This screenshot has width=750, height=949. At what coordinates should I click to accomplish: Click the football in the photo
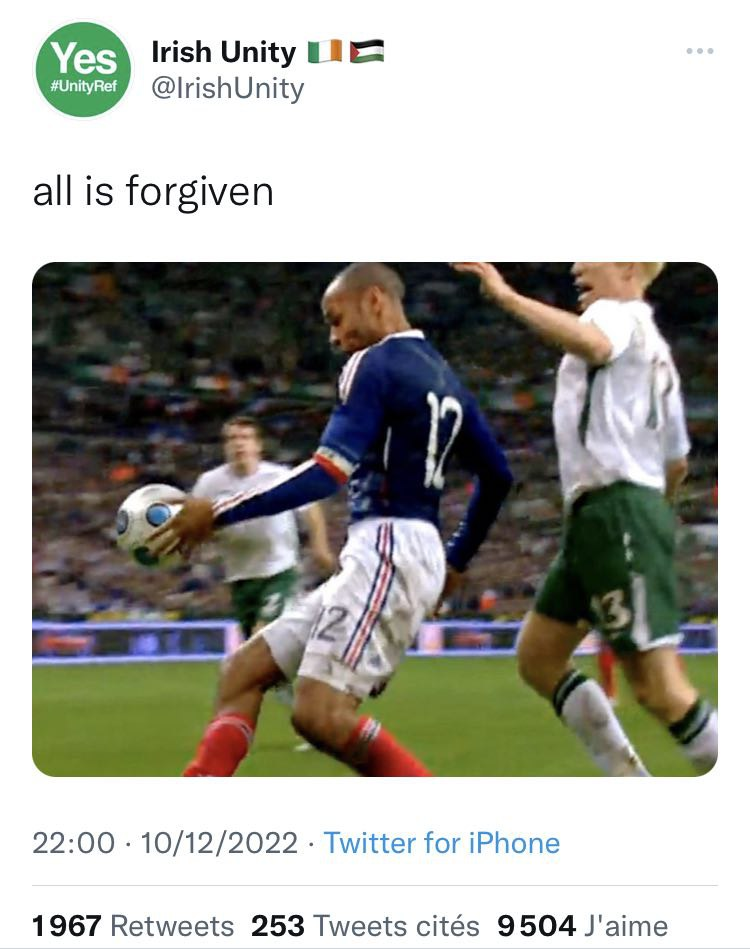pyautogui.click(x=151, y=524)
